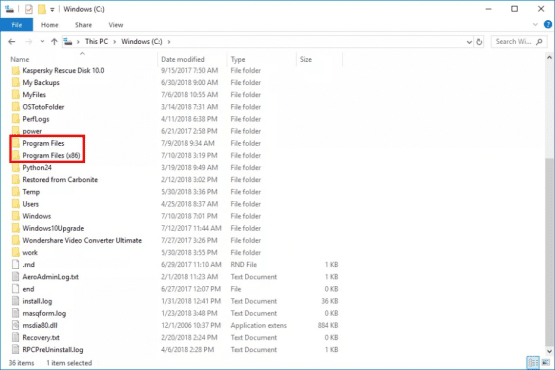Open the Share ribbon tab
555x370 pixels.
[x=83, y=25]
